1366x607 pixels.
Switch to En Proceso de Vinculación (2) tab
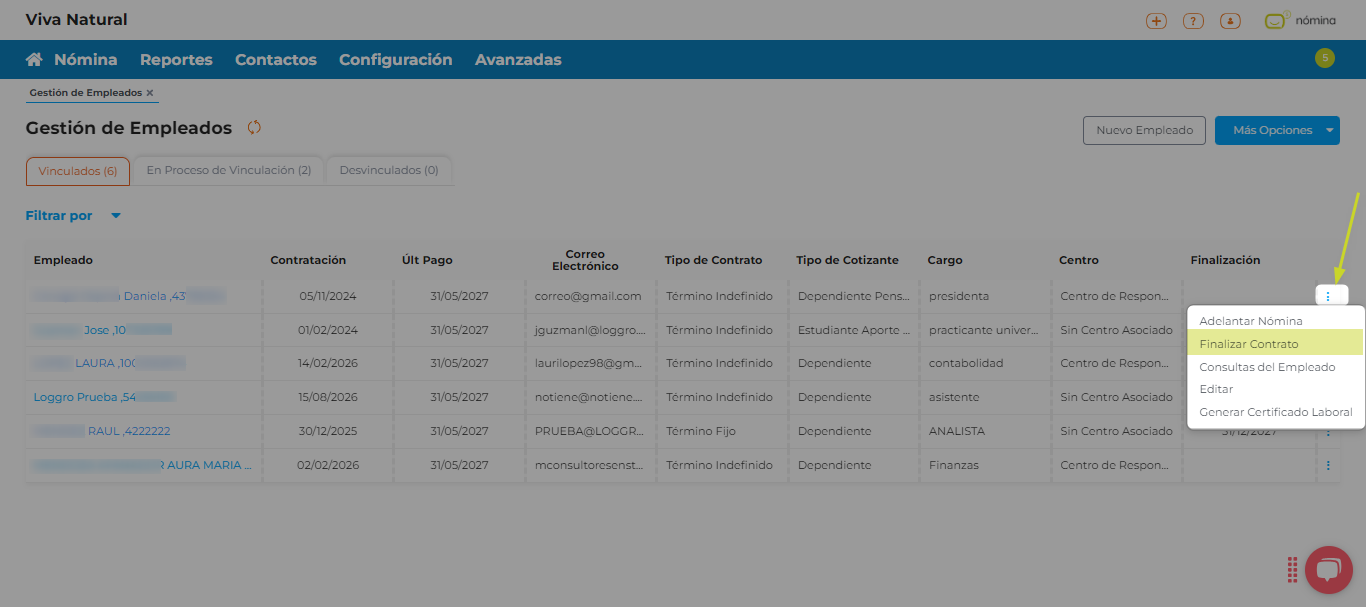click(229, 170)
